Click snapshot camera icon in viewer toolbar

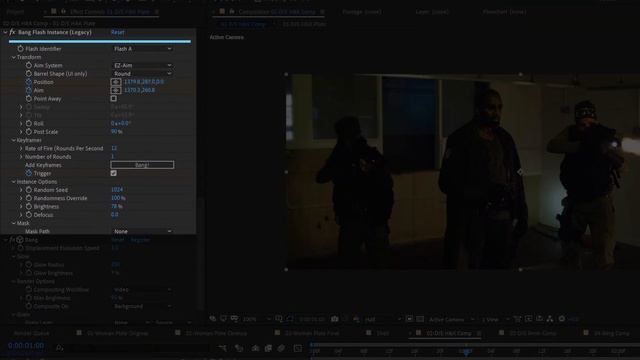(x=335, y=319)
